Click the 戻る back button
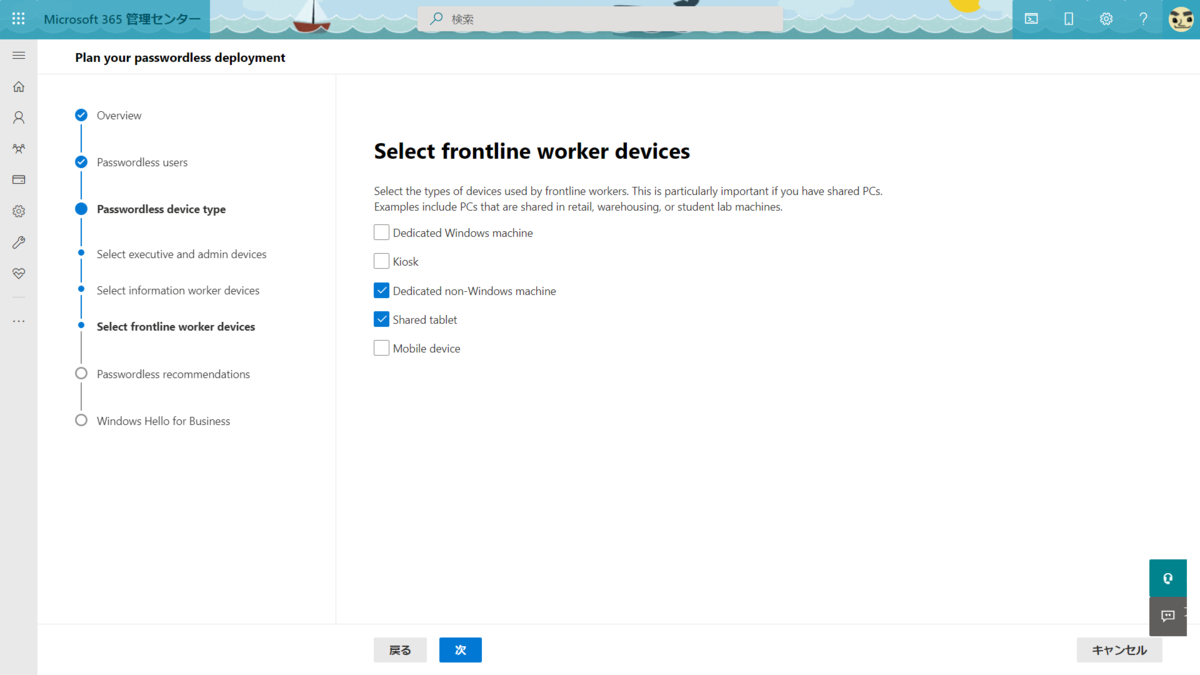 point(400,650)
